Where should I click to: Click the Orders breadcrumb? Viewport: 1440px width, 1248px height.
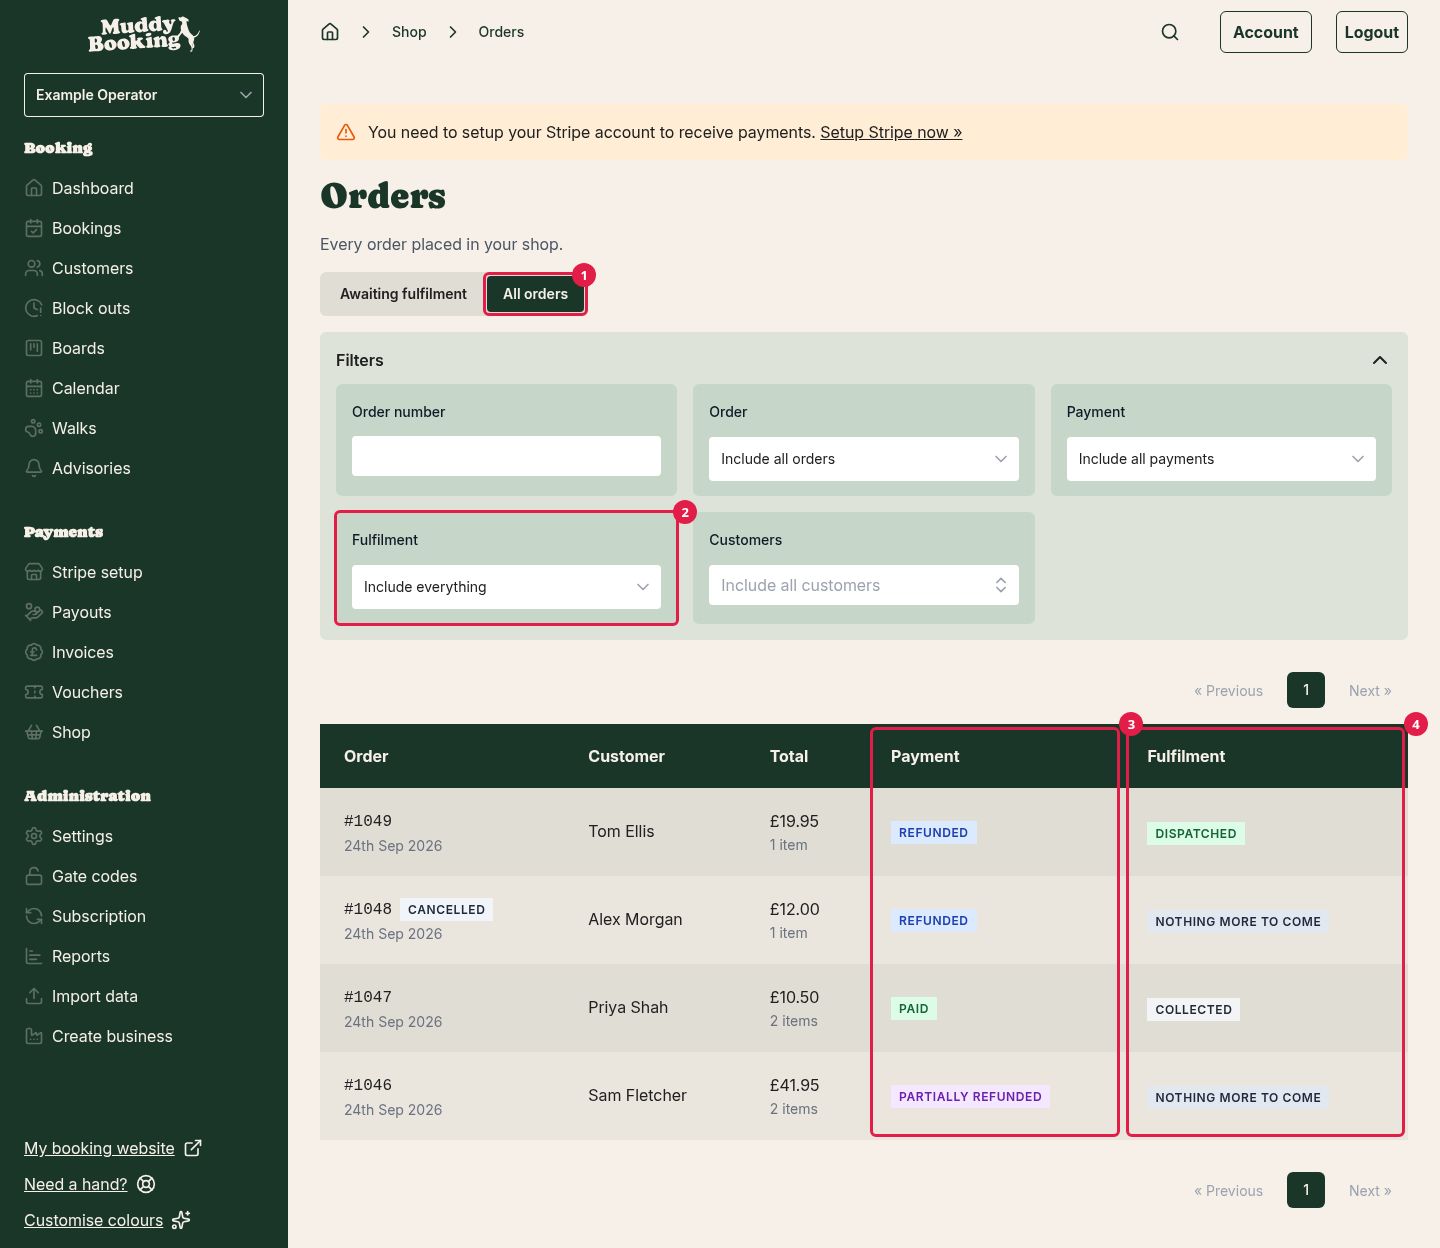tap(501, 32)
